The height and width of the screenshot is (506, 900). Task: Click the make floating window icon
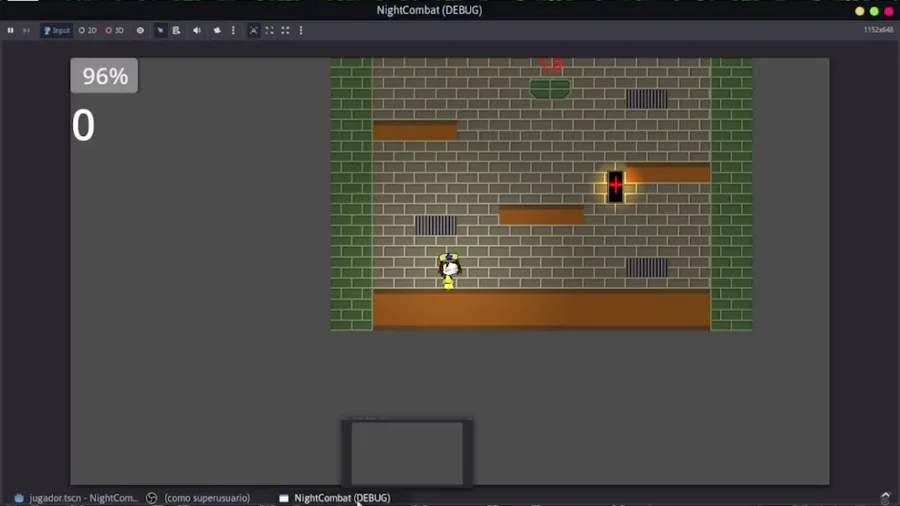(x=269, y=30)
